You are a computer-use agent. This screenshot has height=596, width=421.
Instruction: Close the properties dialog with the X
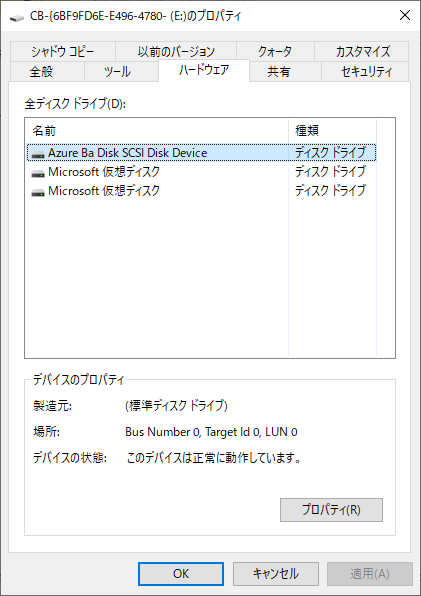point(405,16)
